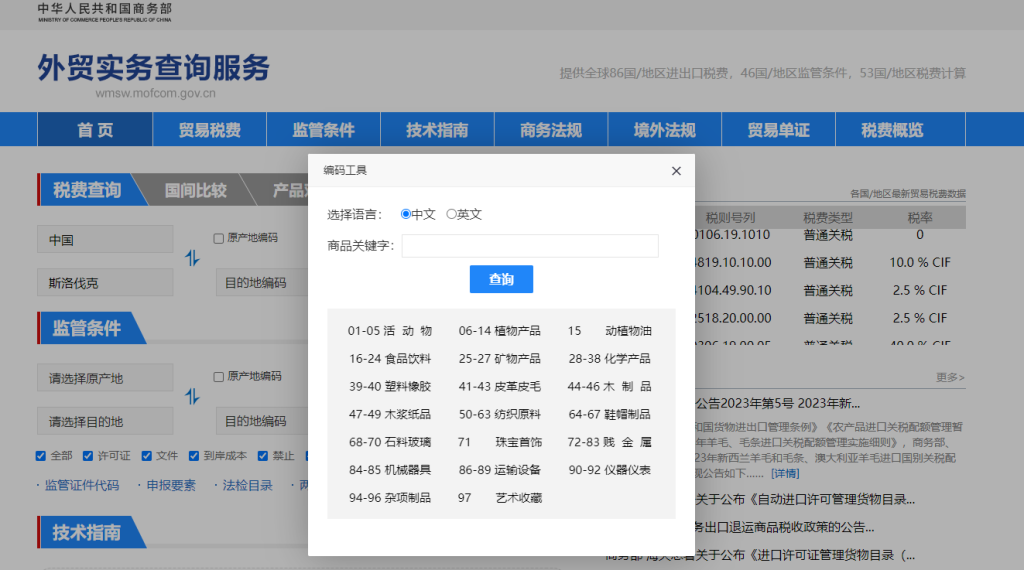Toggle 原产地编码 checkbox in 税费查询

pos(219,238)
